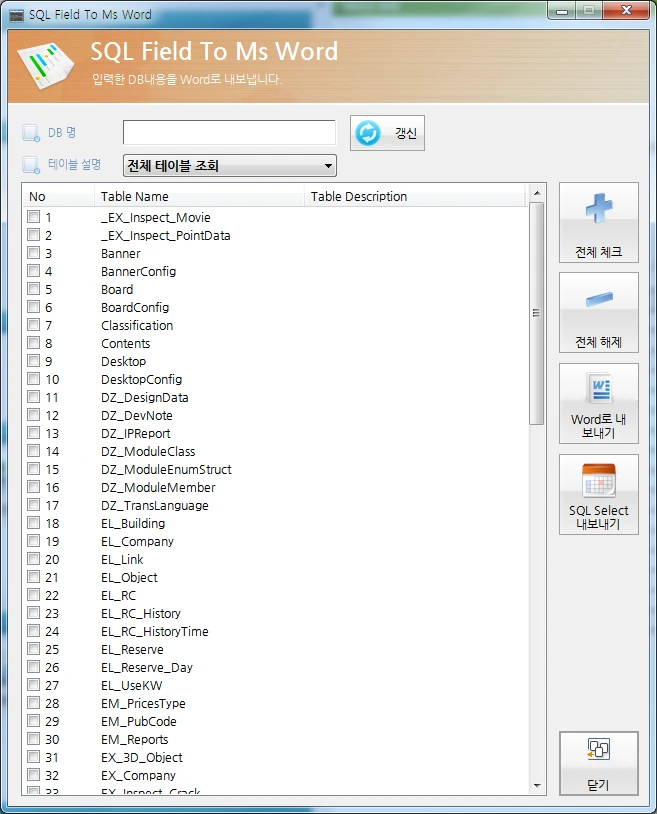Click the vertical scrollbar thumb
Viewport: 657px width, 814px height.
(537, 314)
